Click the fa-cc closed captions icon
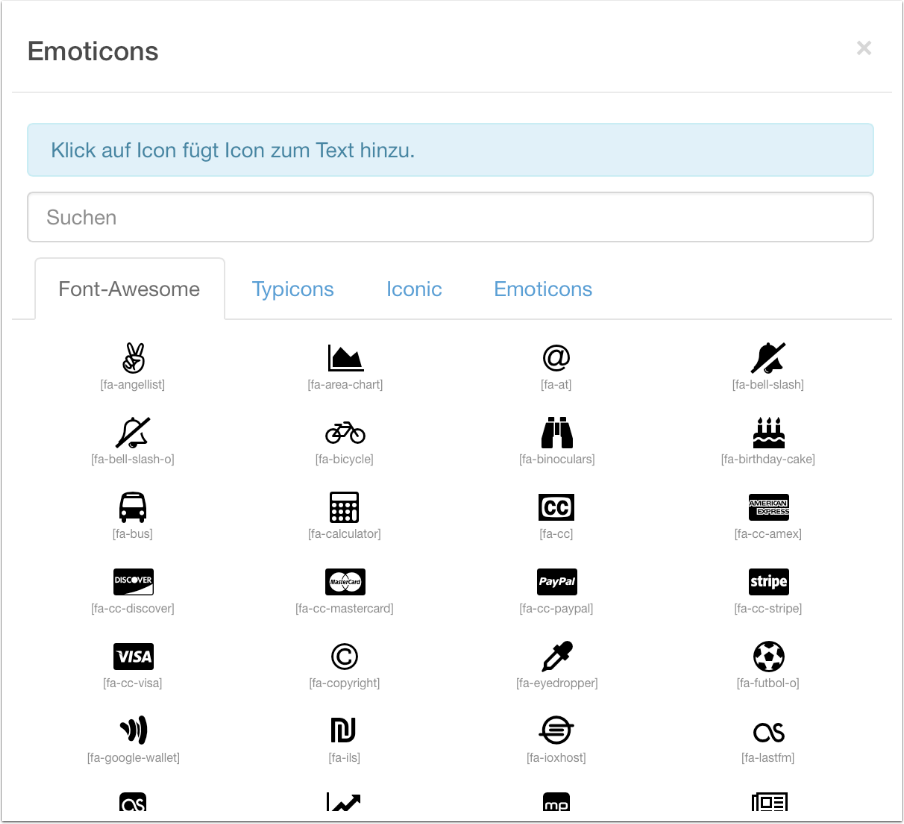The height and width of the screenshot is (824, 904). coord(556,507)
